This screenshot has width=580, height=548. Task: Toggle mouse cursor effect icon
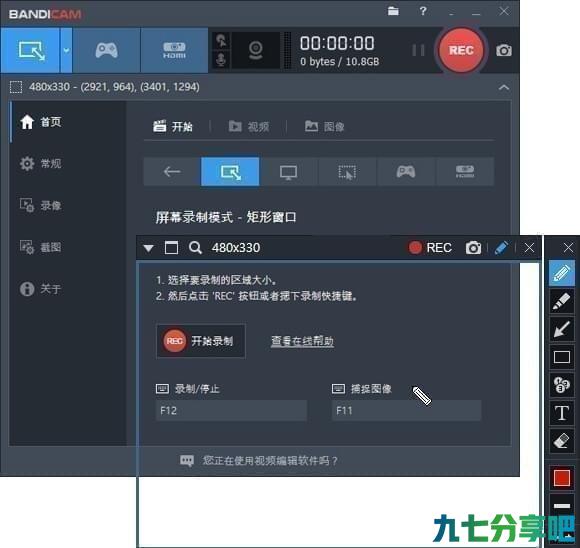(221, 41)
